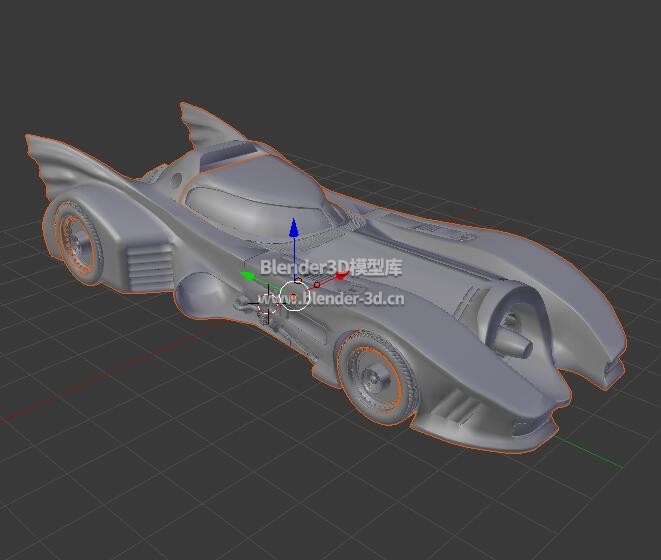Click the front wheel of the Batmobile
661x560 pixels.
click(x=378, y=378)
